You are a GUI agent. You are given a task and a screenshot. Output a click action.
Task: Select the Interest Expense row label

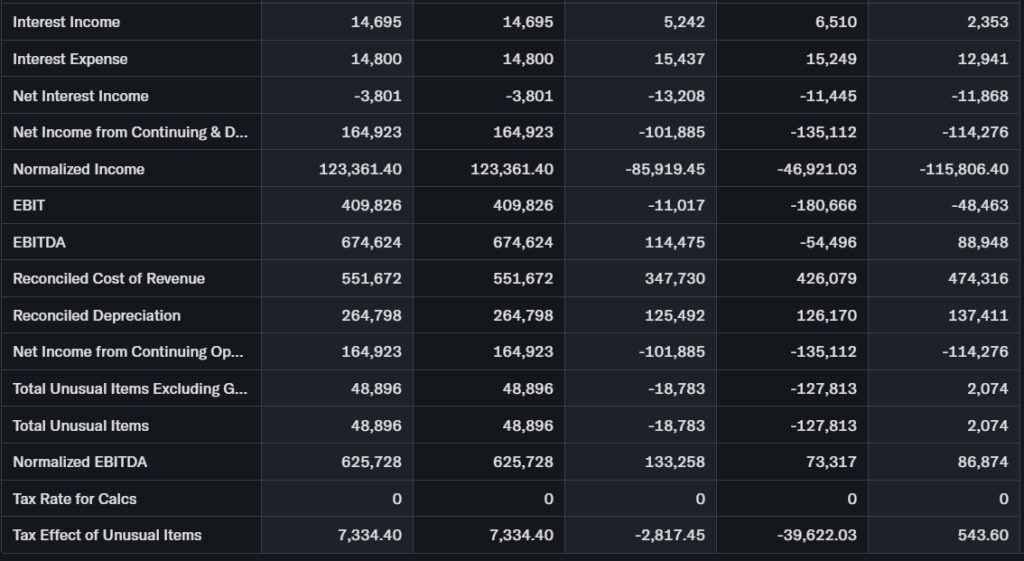pyautogui.click(x=70, y=59)
